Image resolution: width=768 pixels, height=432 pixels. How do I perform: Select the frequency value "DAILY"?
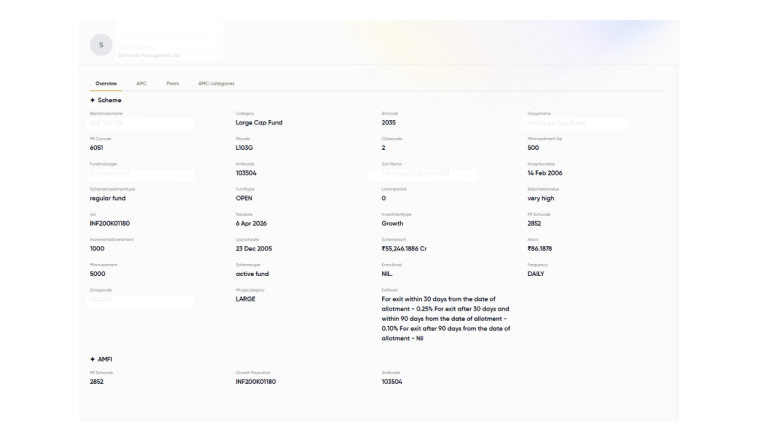536,274
